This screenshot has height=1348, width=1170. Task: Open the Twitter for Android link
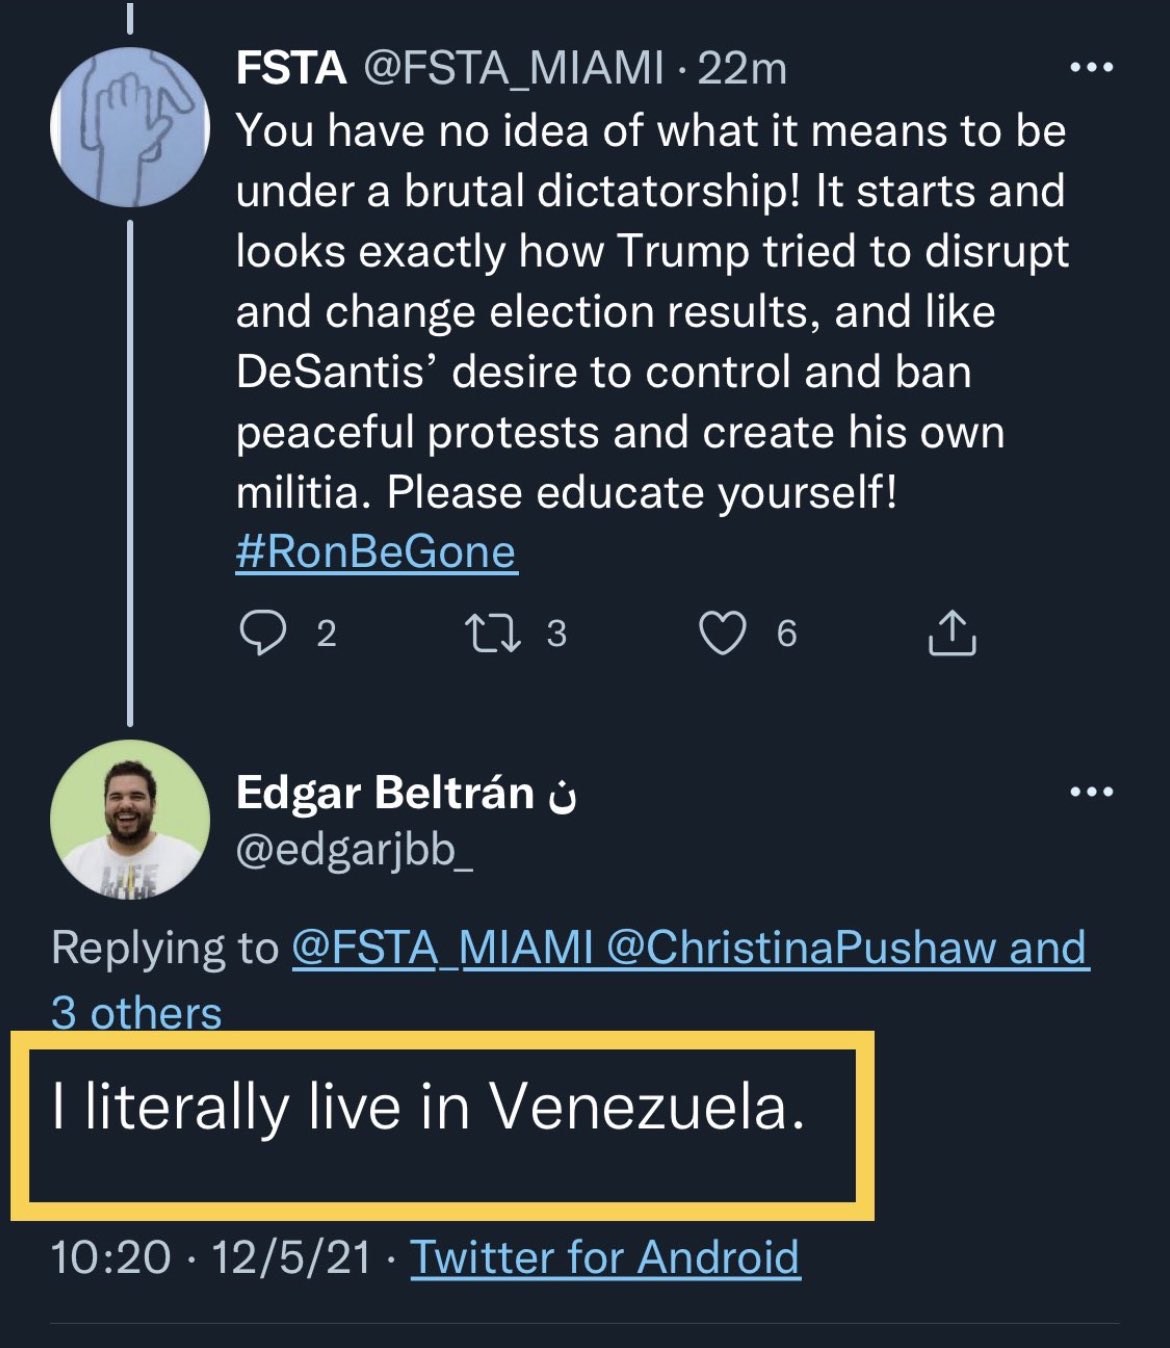605,1257
